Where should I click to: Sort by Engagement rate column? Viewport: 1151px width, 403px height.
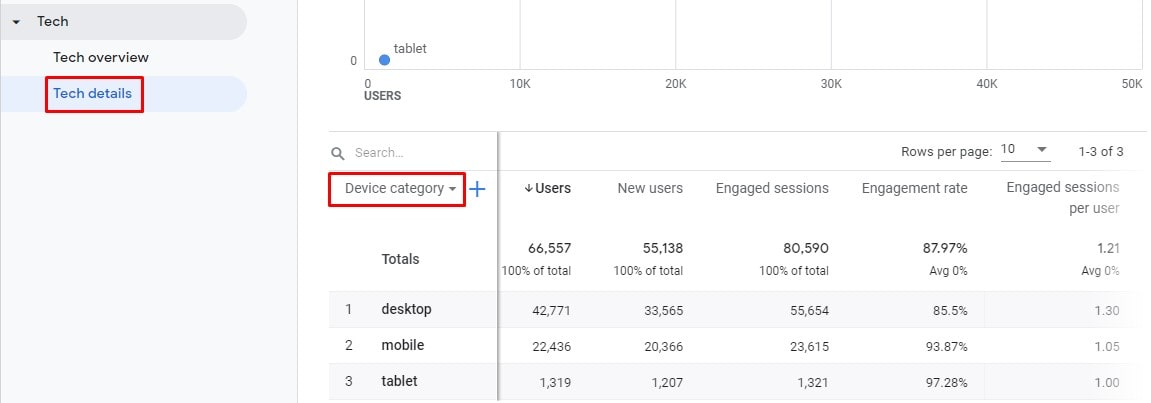coord(915,189)
